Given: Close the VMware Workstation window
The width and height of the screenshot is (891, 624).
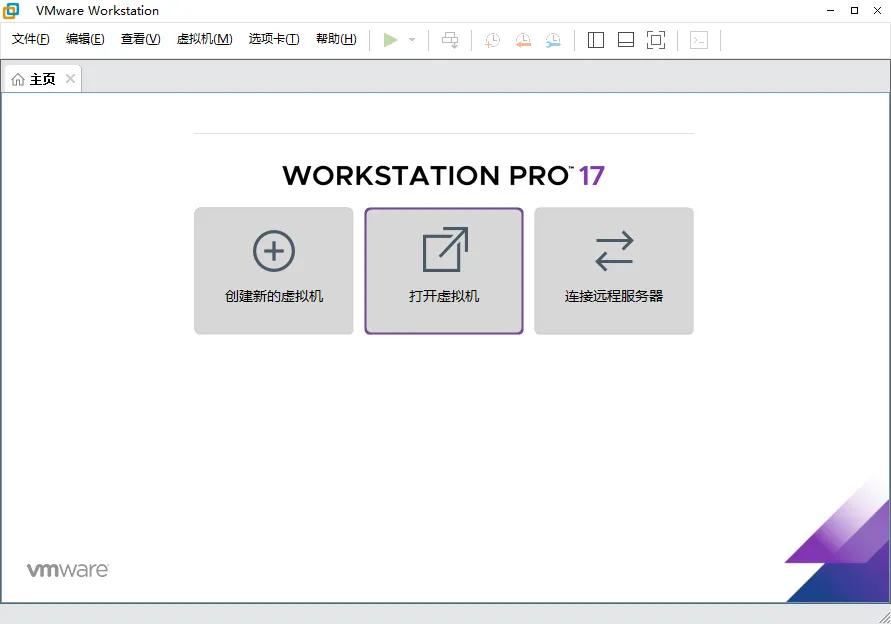Looking at the screenshot, I should [877, 10].
